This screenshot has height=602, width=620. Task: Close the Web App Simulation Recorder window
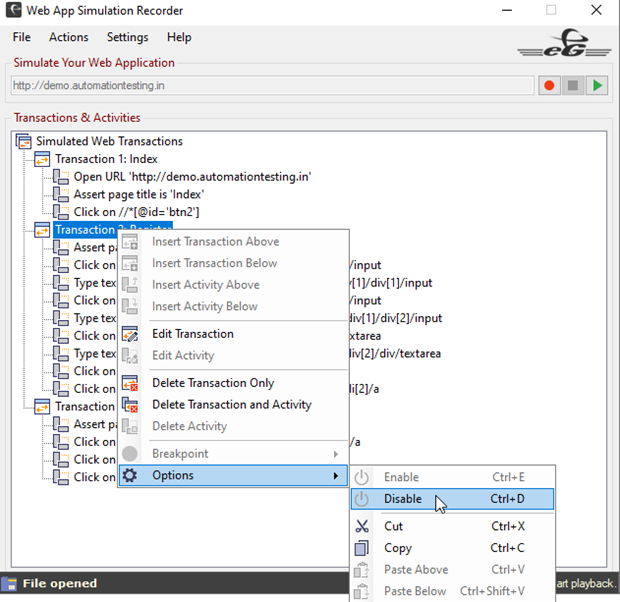(596, 10)
